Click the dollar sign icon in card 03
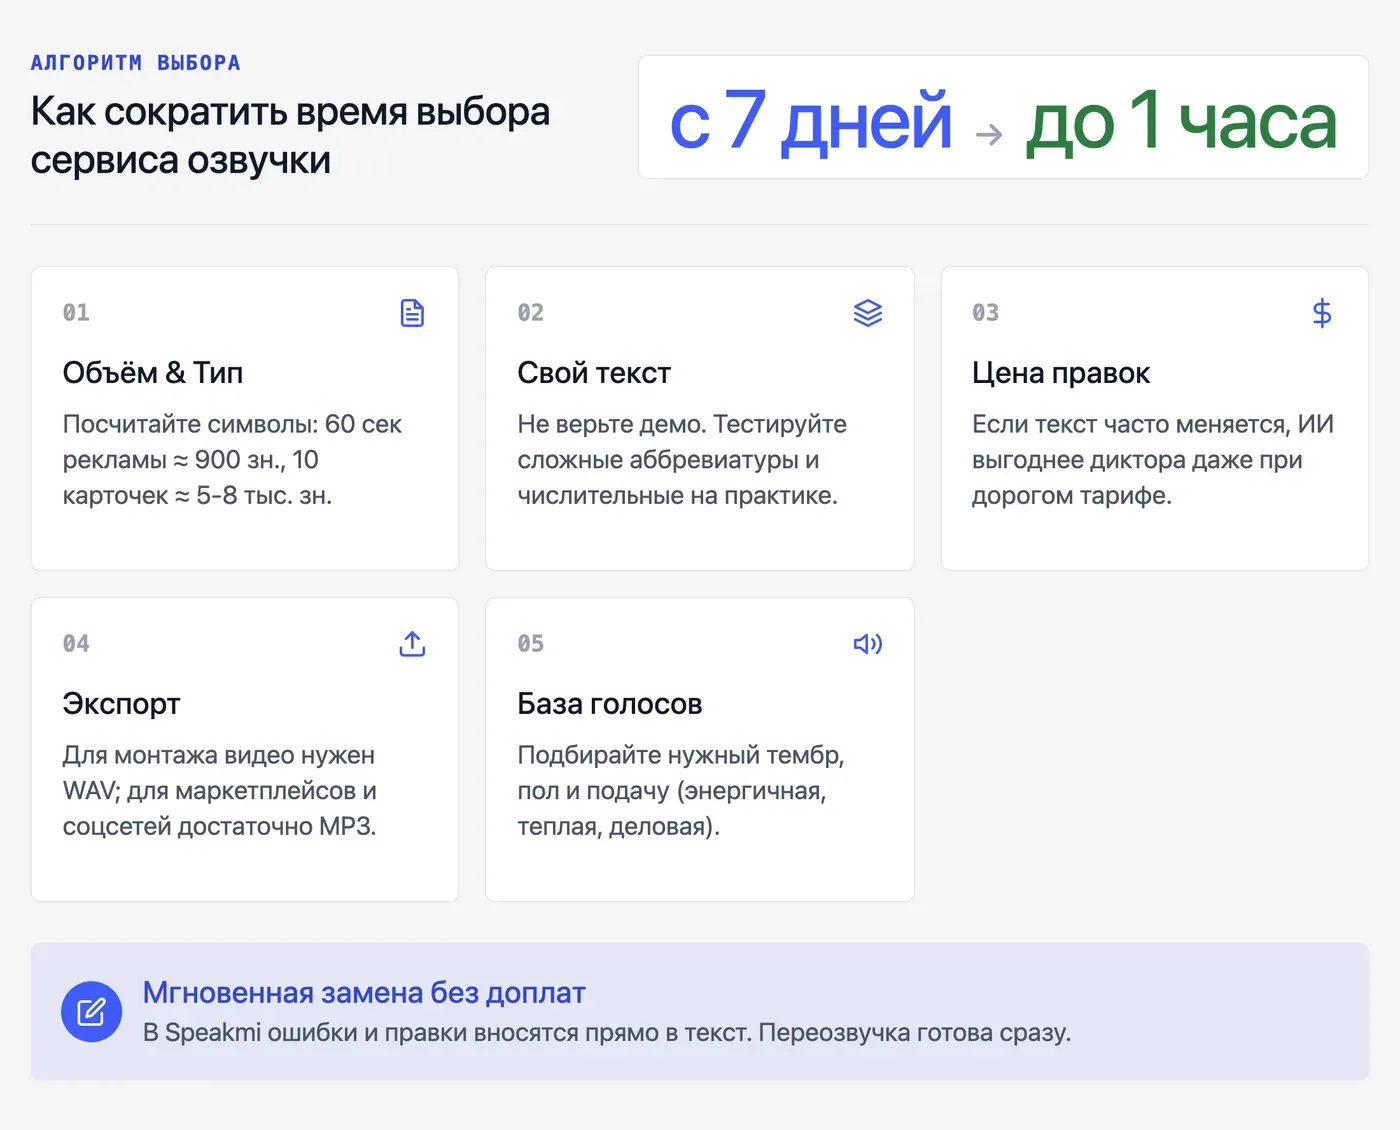Screen dimensions: 1400x1130 coord(1322,313)
